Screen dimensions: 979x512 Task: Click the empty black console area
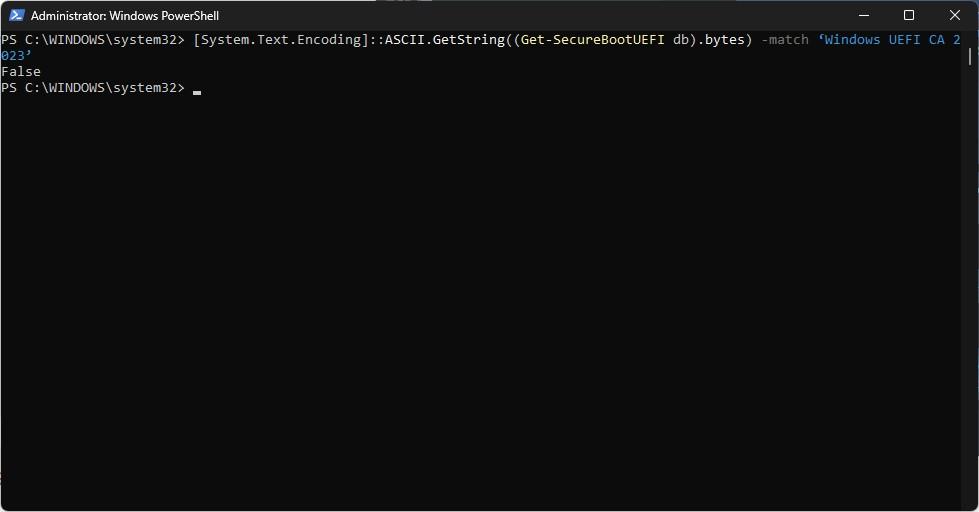[480, 300]
